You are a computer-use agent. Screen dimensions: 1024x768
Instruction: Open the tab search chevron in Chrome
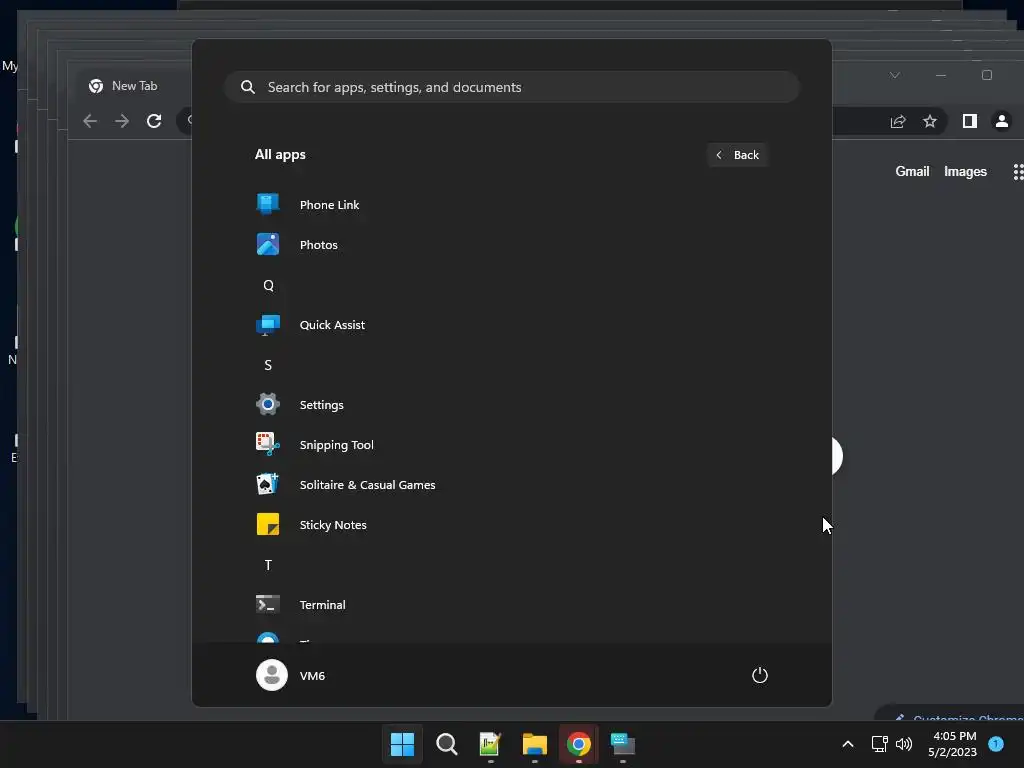tap(895, 75)
